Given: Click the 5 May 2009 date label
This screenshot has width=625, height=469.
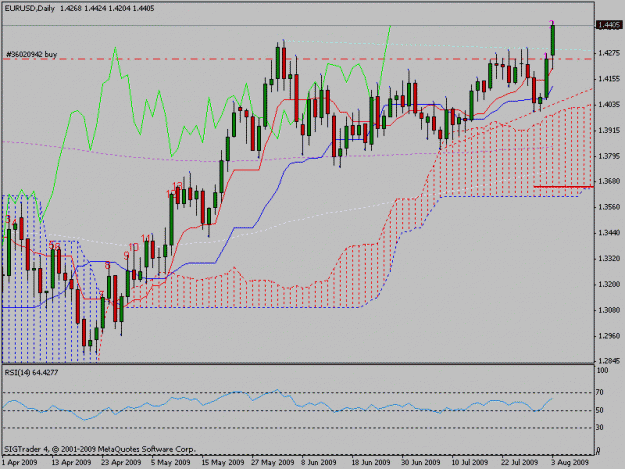Looking at the screenshot, I should 170,462.
